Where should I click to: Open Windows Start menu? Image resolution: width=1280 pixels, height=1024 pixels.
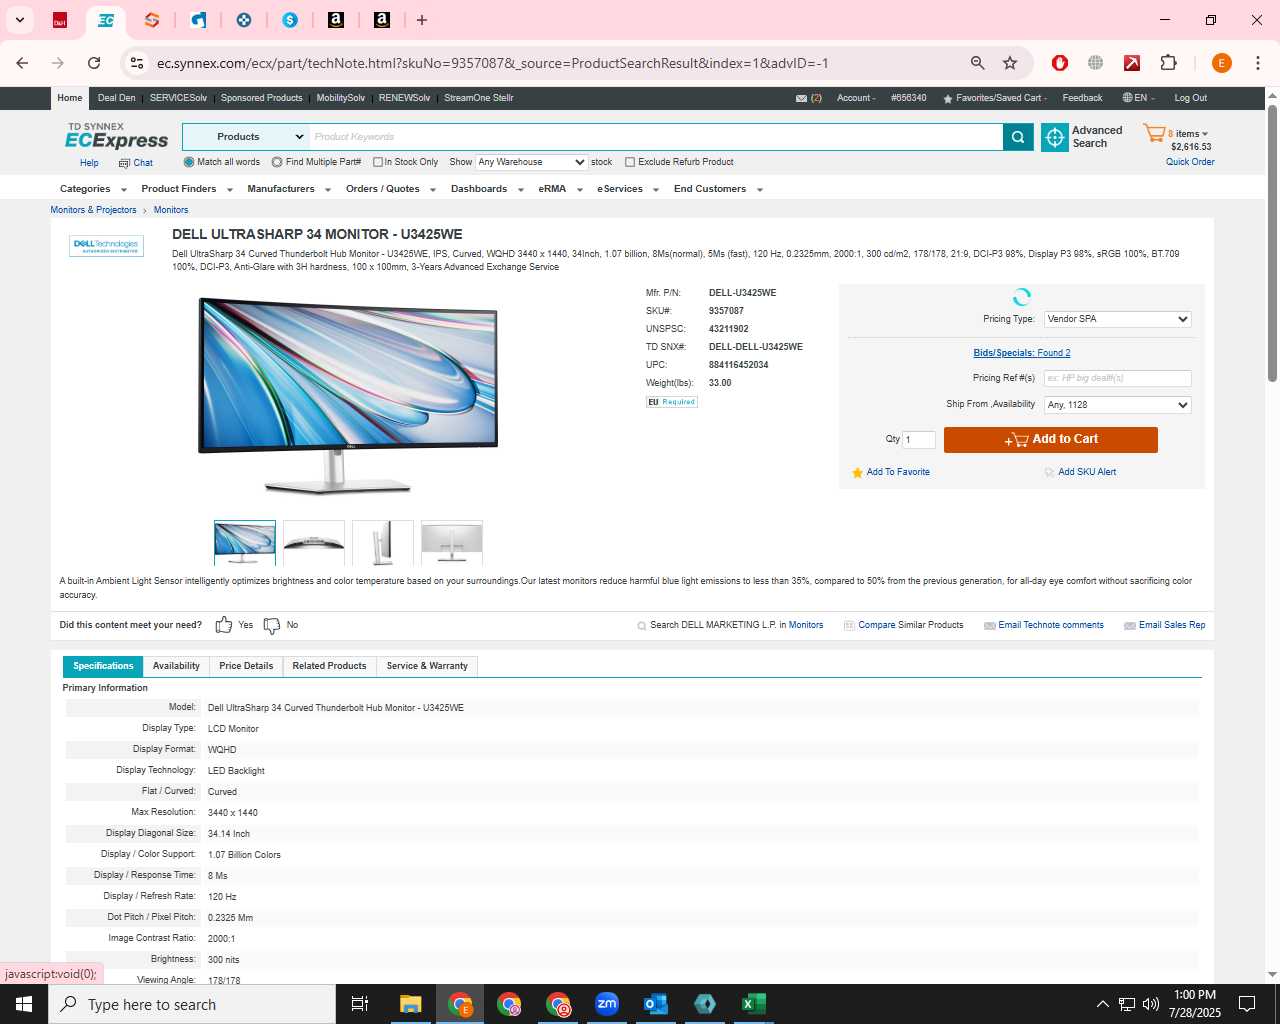tap(24, 1004)
